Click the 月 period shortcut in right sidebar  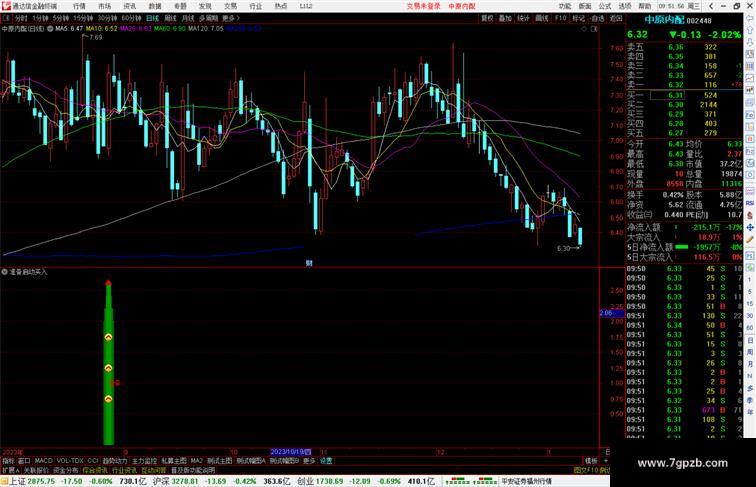pos(750,365)
